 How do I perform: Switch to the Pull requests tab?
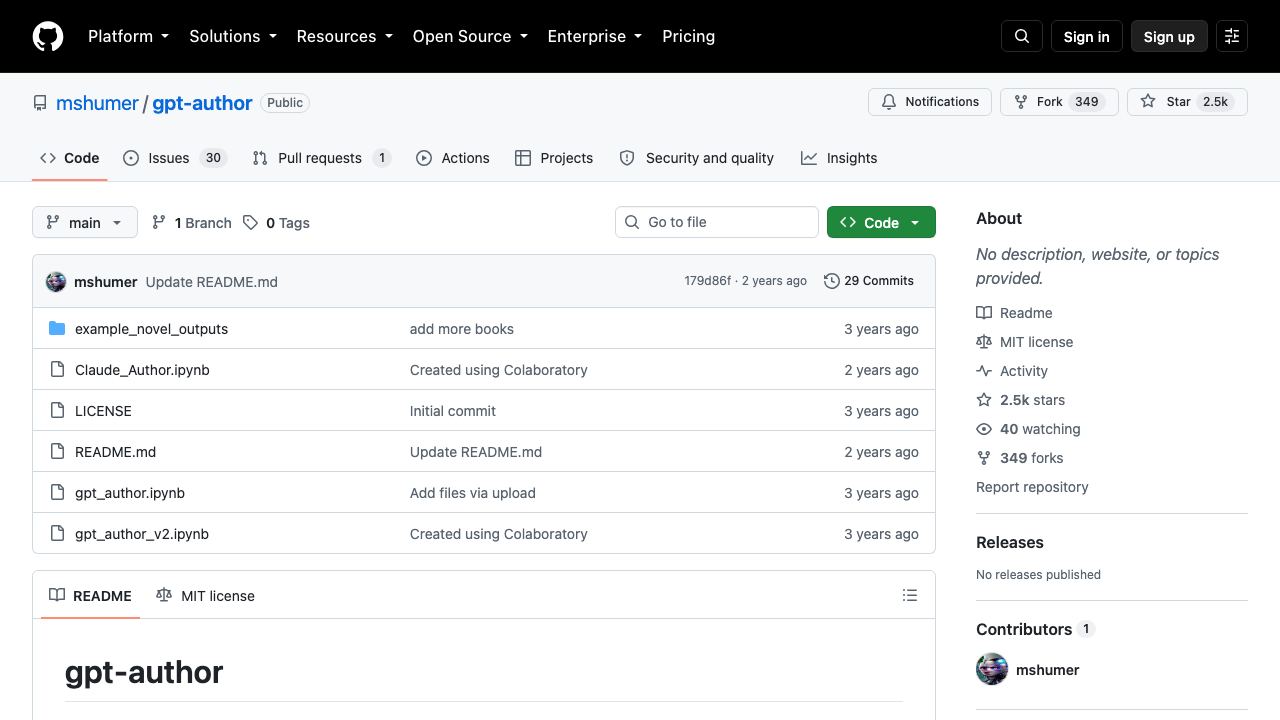point(321,158)
